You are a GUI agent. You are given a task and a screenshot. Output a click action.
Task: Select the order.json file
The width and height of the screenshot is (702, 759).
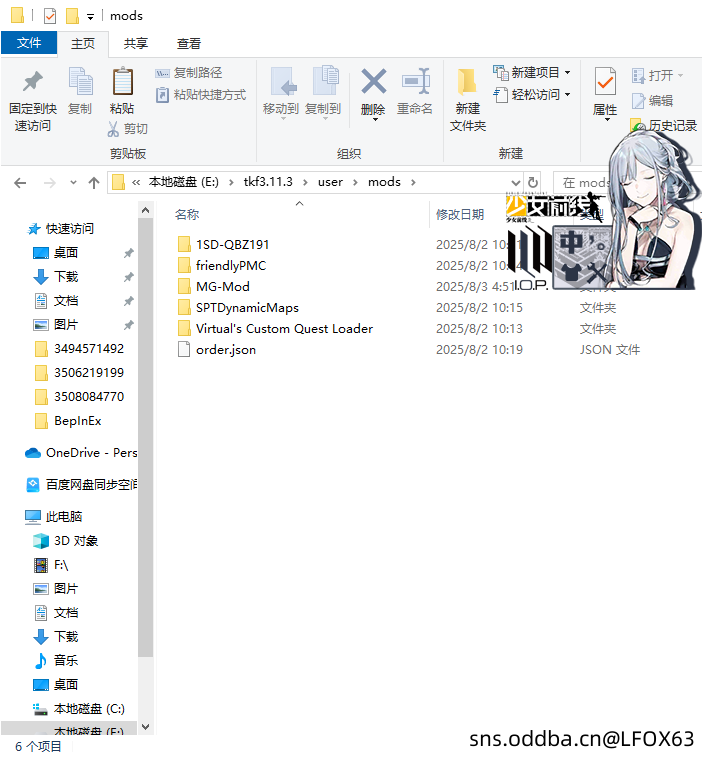click(x=226, y=350)
